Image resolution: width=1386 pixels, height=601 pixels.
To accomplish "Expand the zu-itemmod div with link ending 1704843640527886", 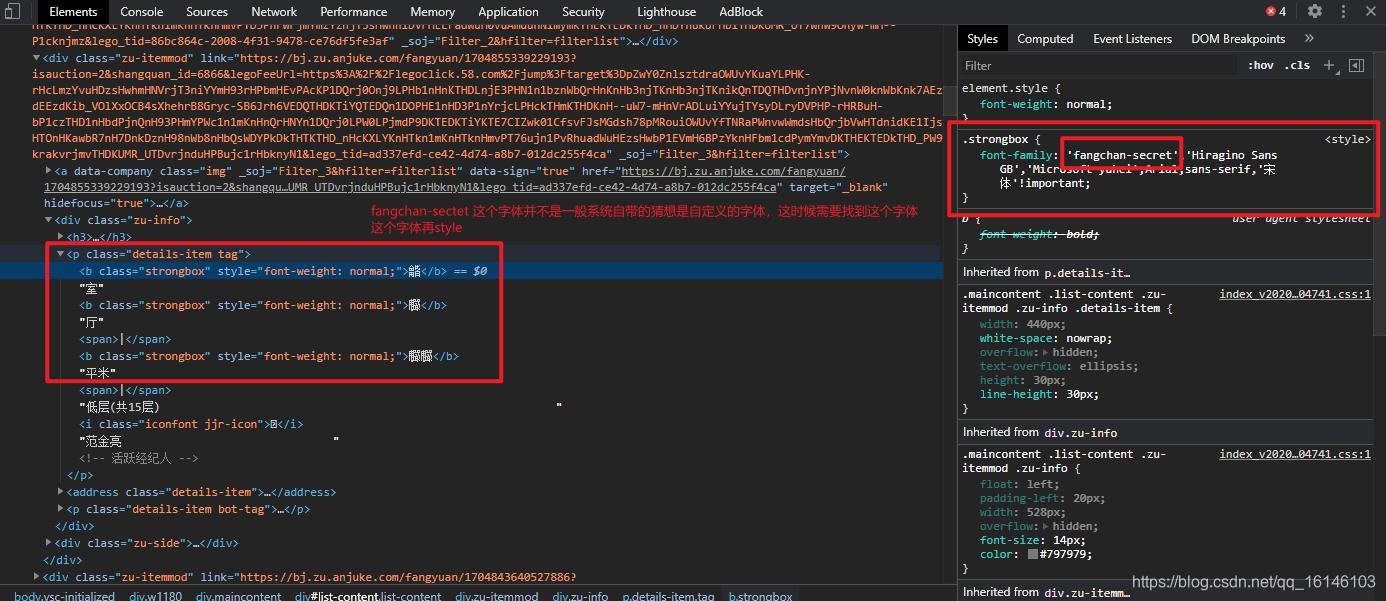I will coord(36,577).
